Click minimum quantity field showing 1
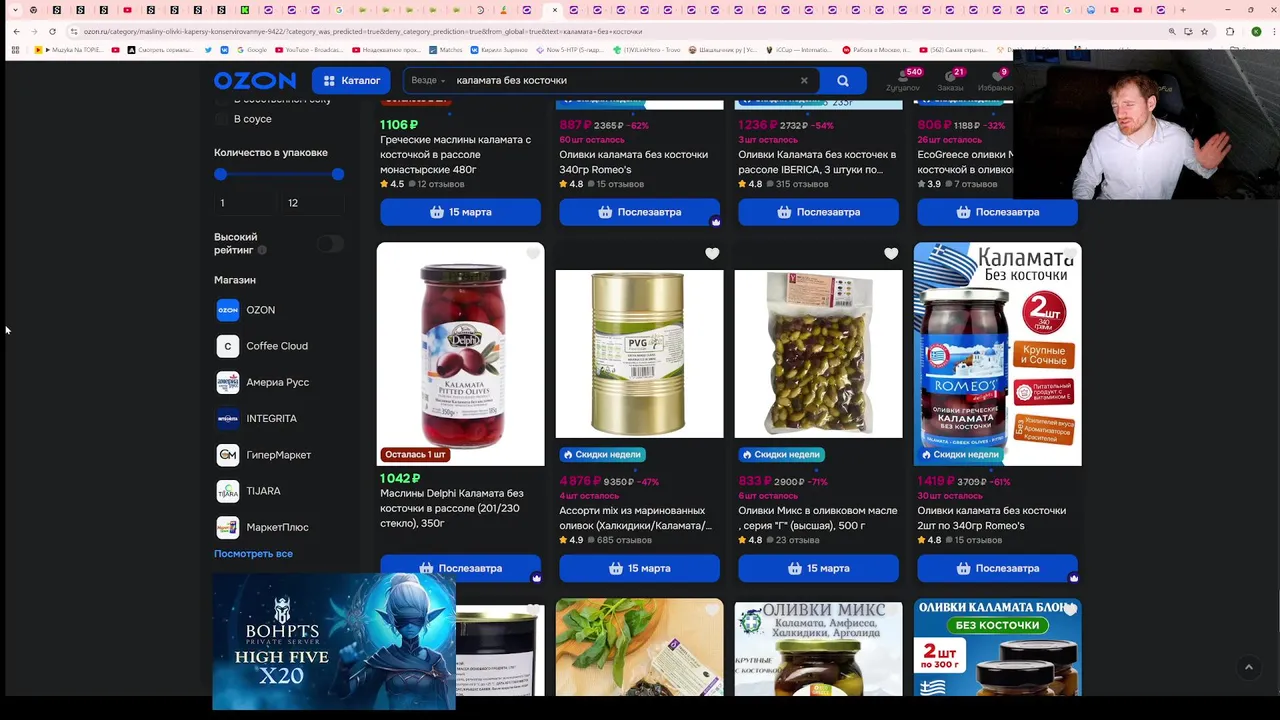 tap(244, 203)
